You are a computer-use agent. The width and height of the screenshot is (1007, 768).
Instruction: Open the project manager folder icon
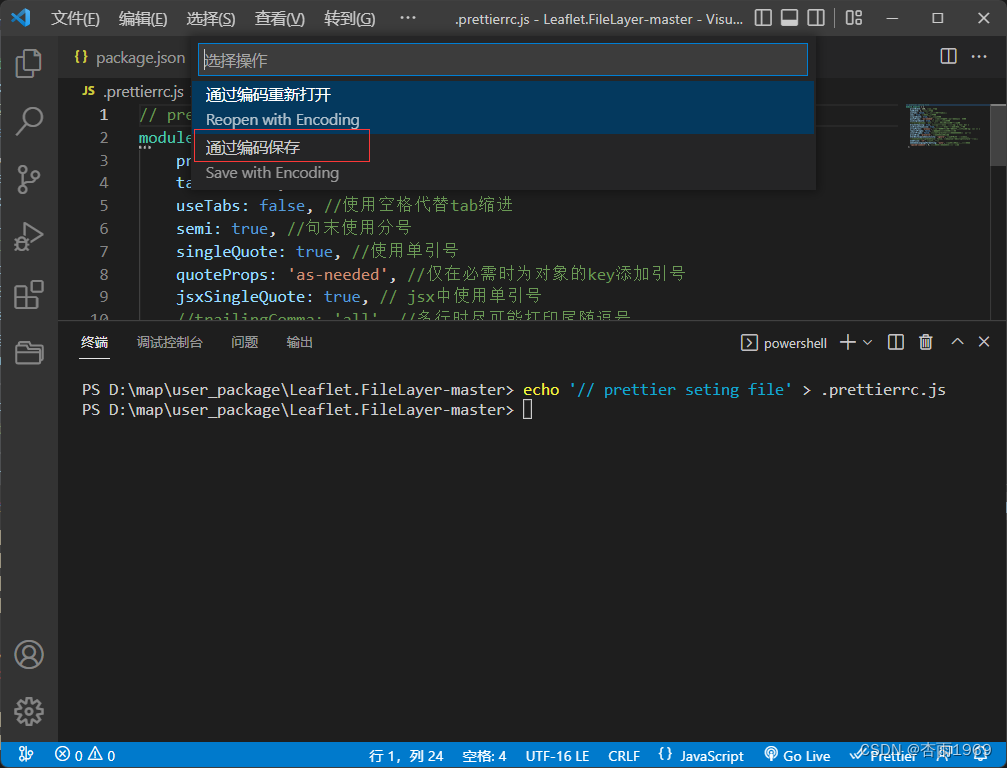click(x=29, y=353)
